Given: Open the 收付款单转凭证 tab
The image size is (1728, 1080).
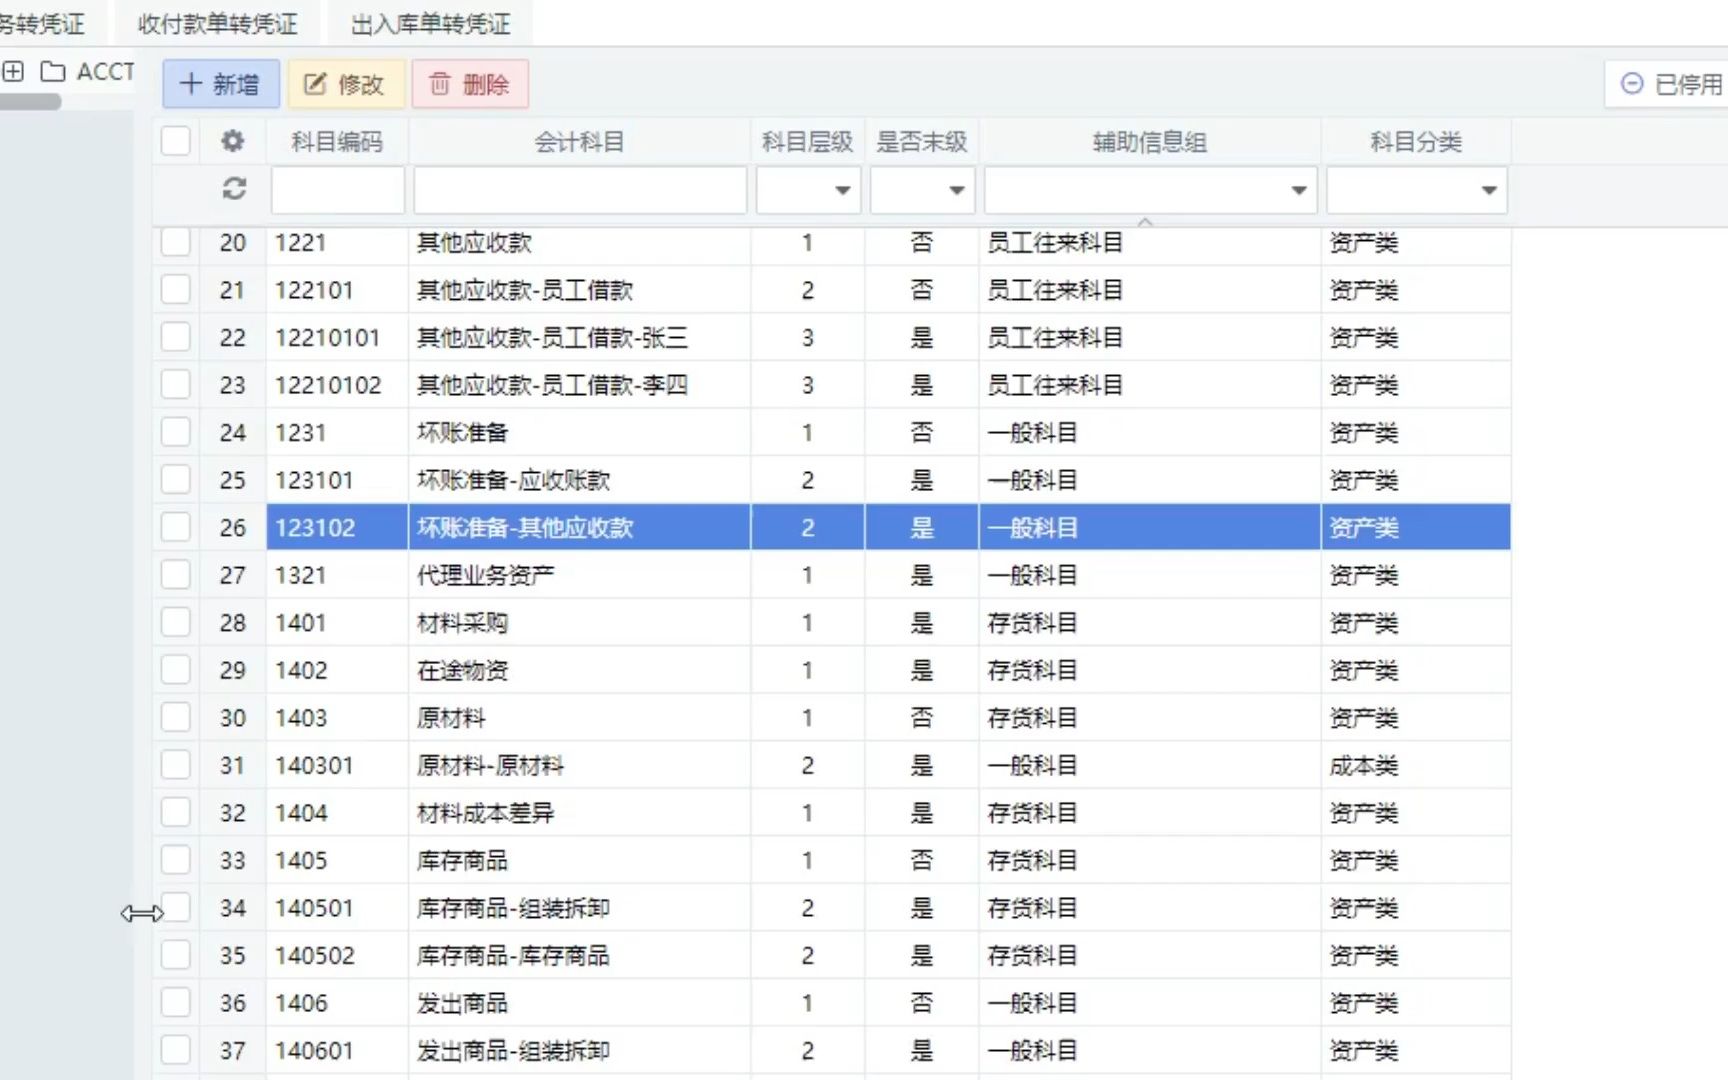Looking at the screenshot, I should [218, 23].
